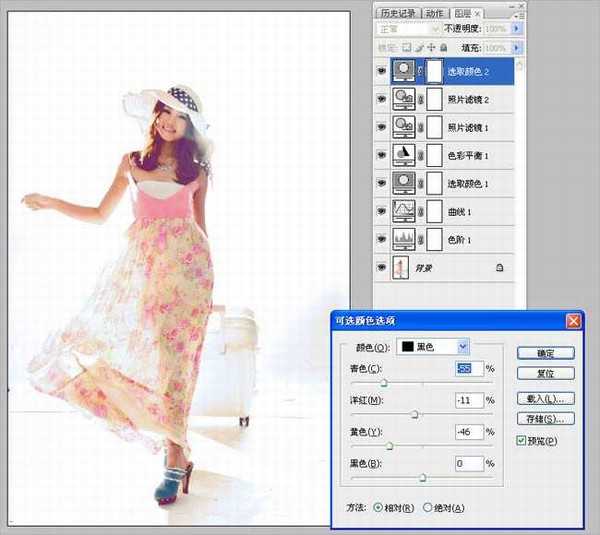This screenshot has width=600, height=535.
Task: Select the 选取颜色 1 layer mask thumbnail
Action: click(433, 183)
